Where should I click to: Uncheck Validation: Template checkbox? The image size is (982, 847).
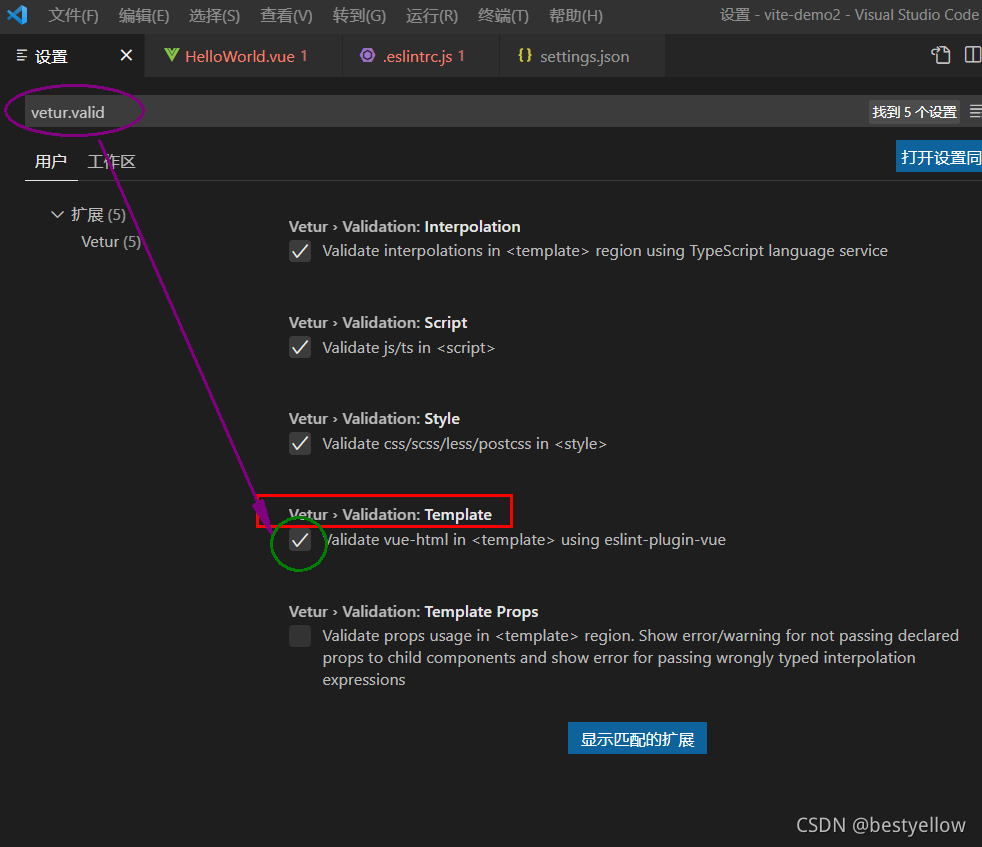300,540
